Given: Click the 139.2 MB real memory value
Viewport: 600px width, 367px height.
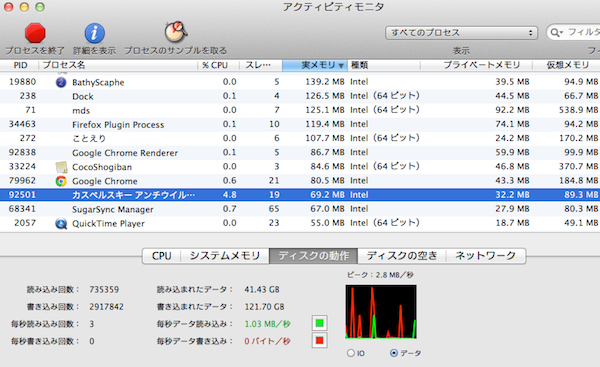Looking at the screenshot, I should pyautogui.click(x=324, y=82).
